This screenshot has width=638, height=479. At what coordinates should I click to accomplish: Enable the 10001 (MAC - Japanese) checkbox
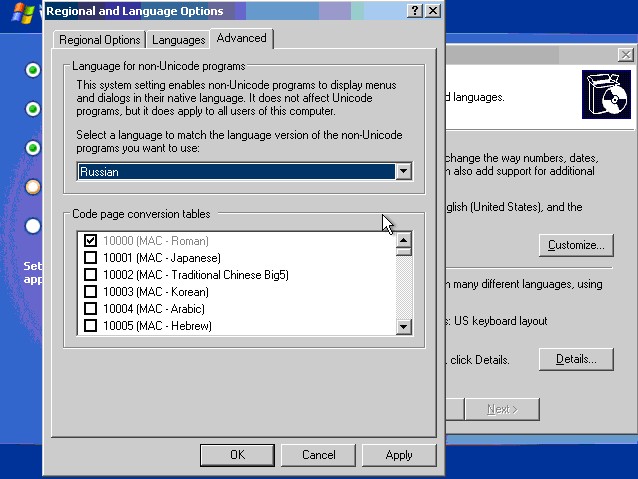91,258
